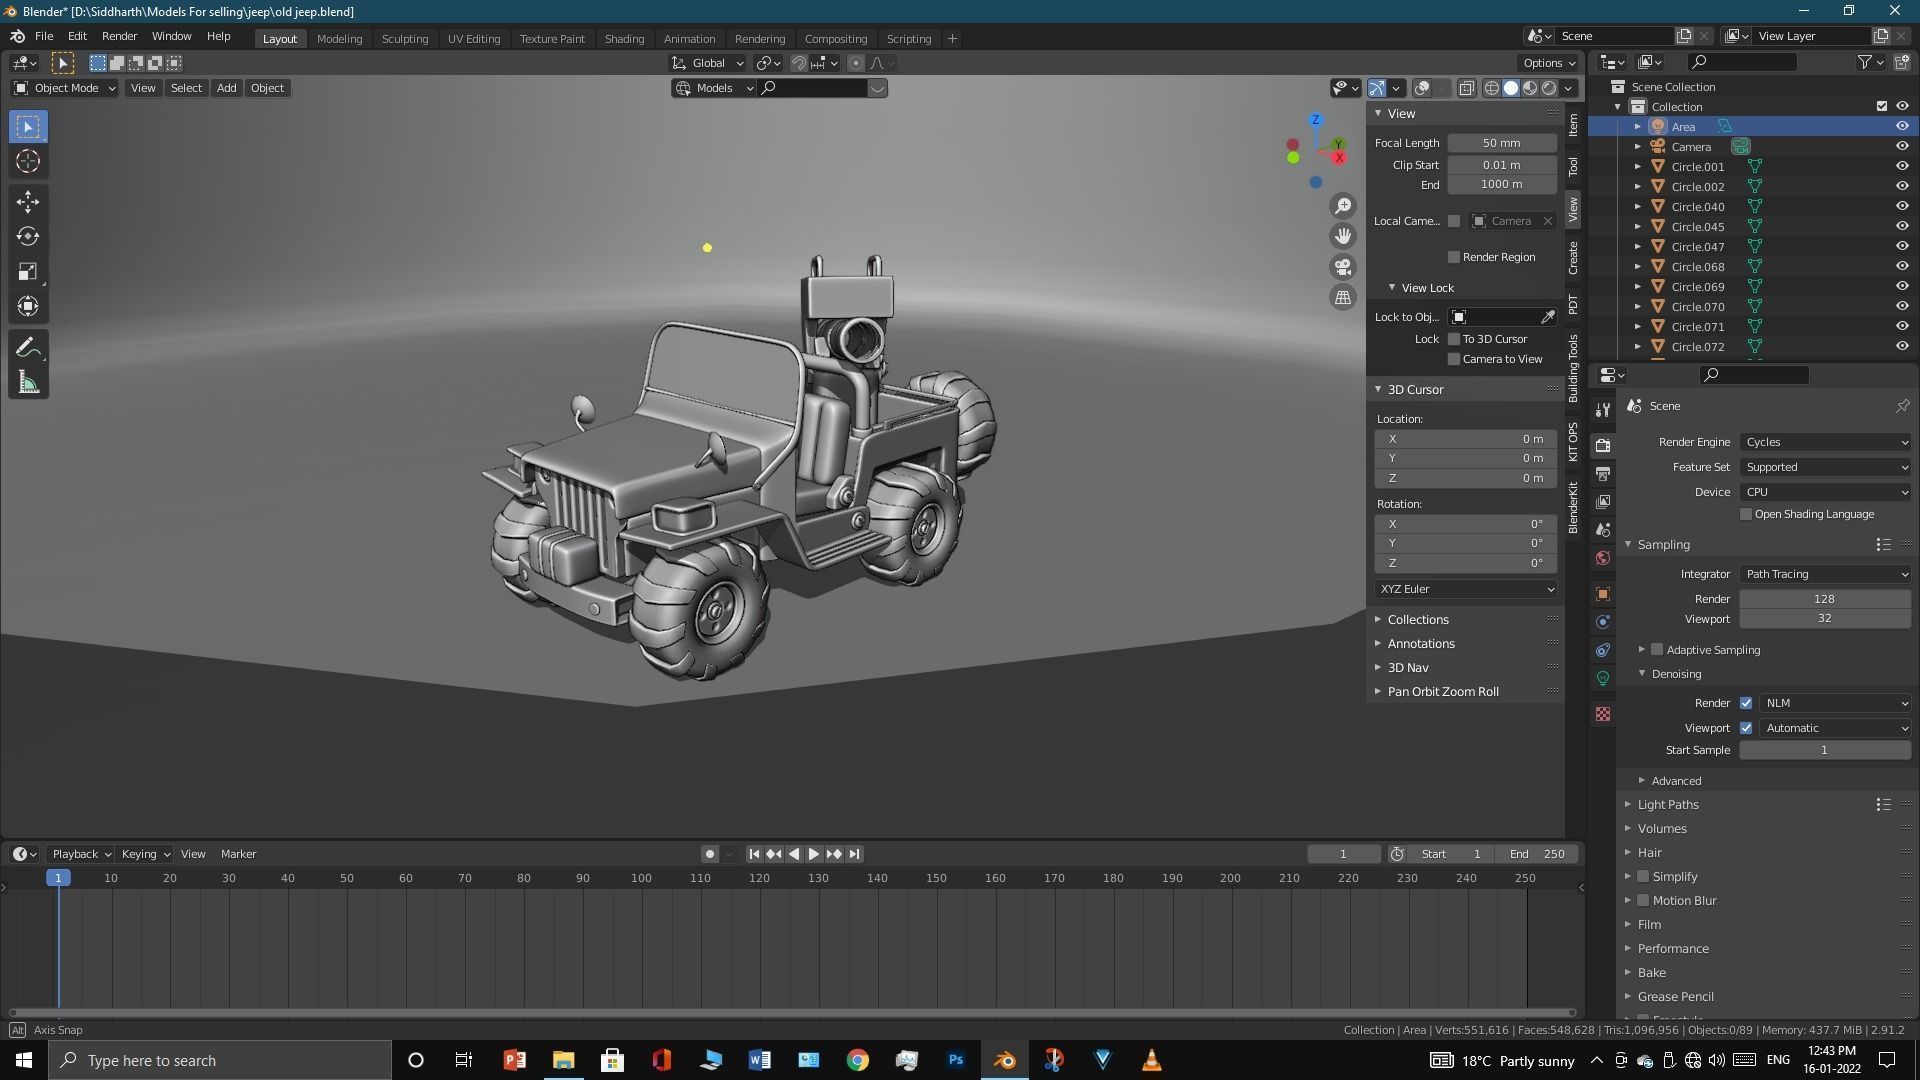
Task: Activate the Rotate tool
Action: coord(28,237)
